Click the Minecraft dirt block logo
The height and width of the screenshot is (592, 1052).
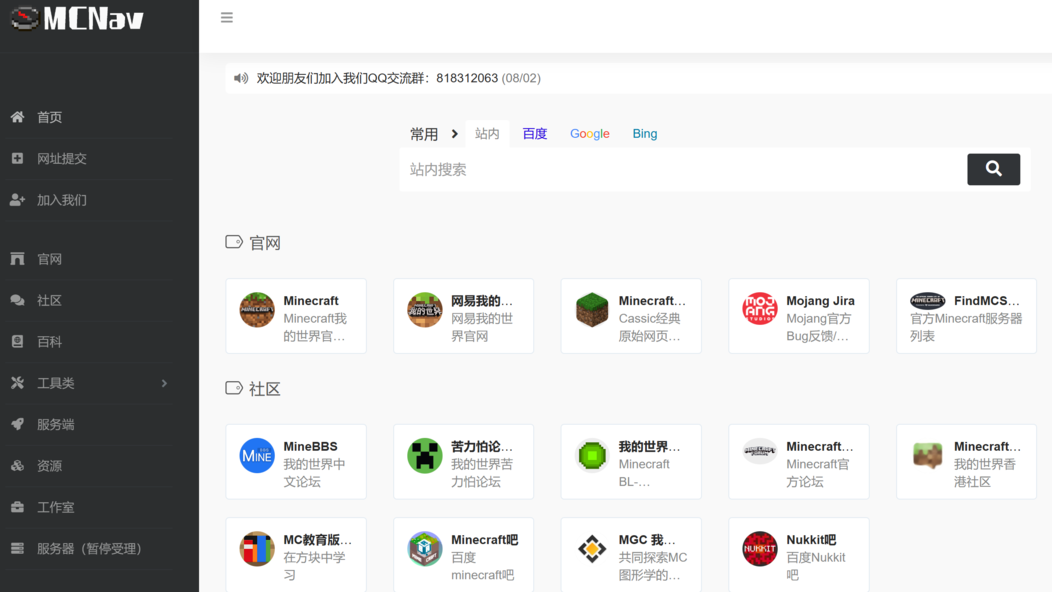coord(257,309)
